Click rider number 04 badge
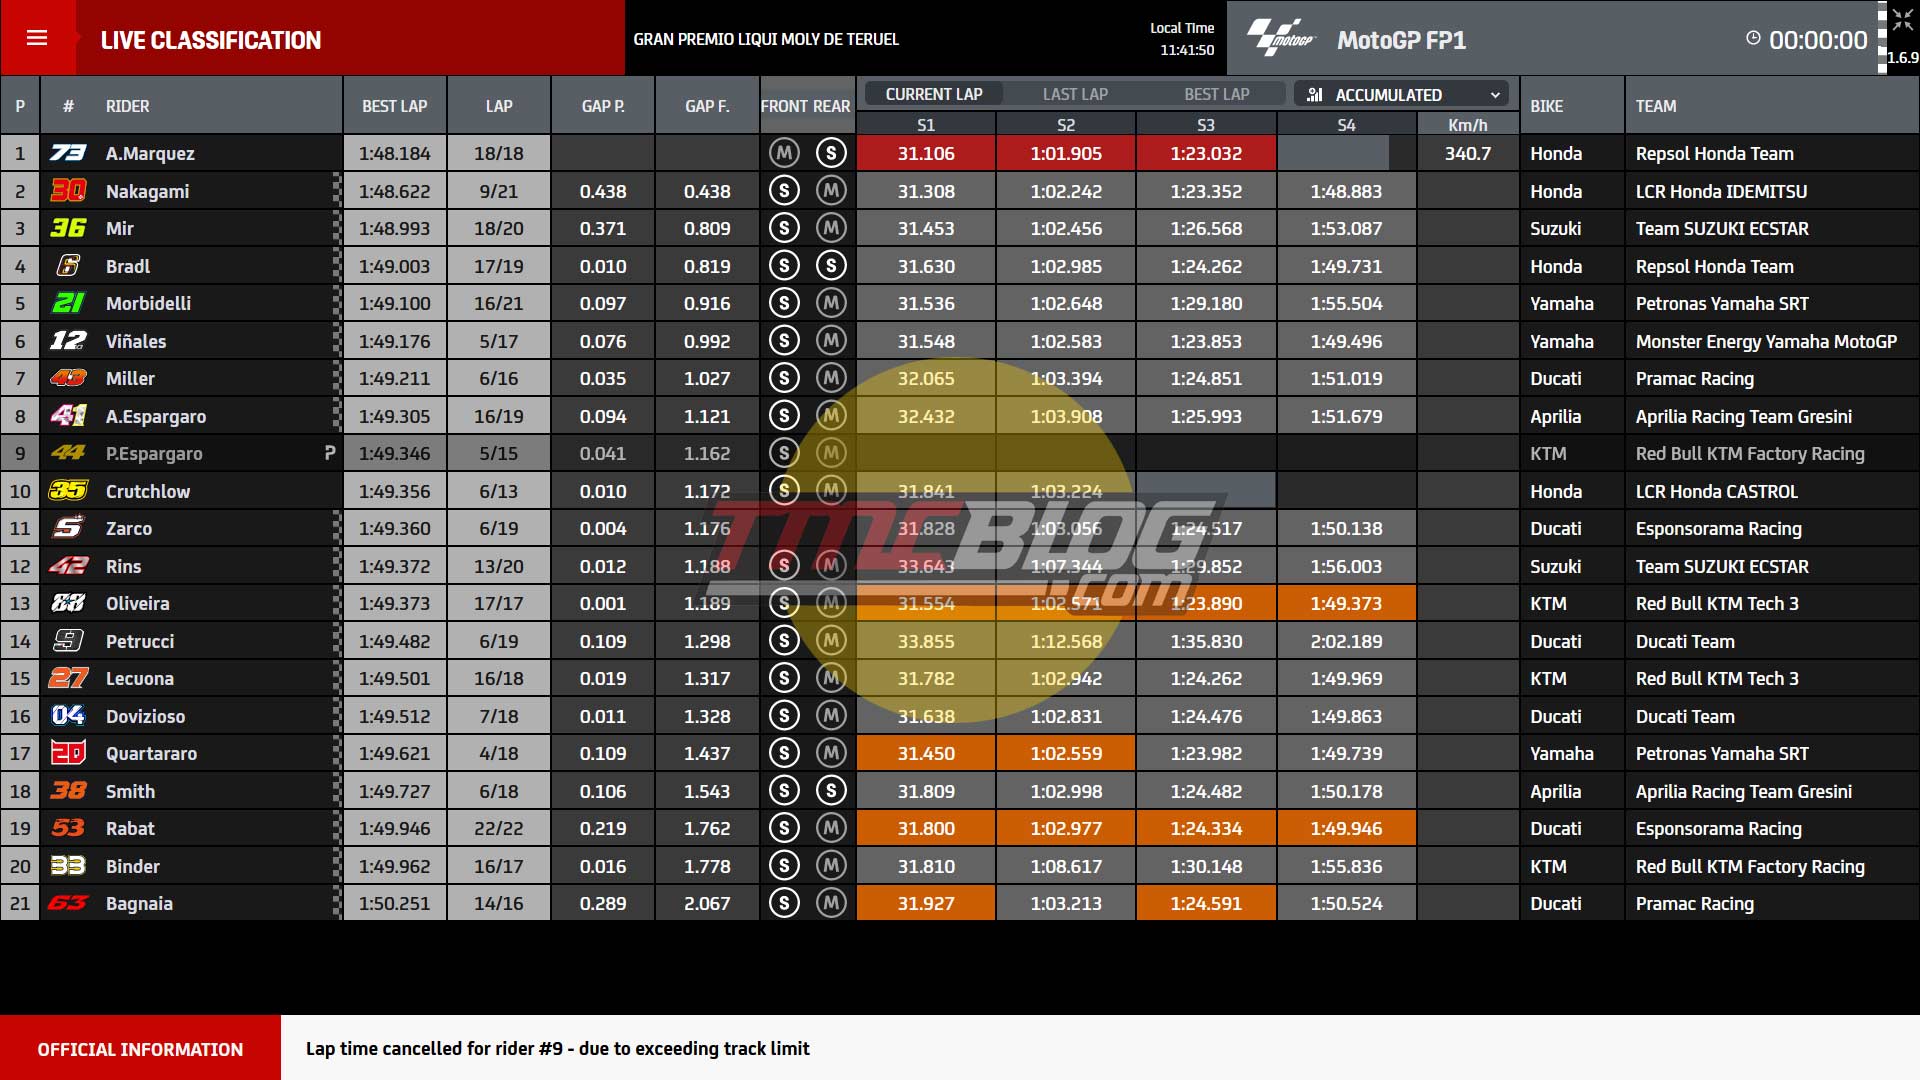Screen dimensions: 1920x1080 tap(68, 716)
